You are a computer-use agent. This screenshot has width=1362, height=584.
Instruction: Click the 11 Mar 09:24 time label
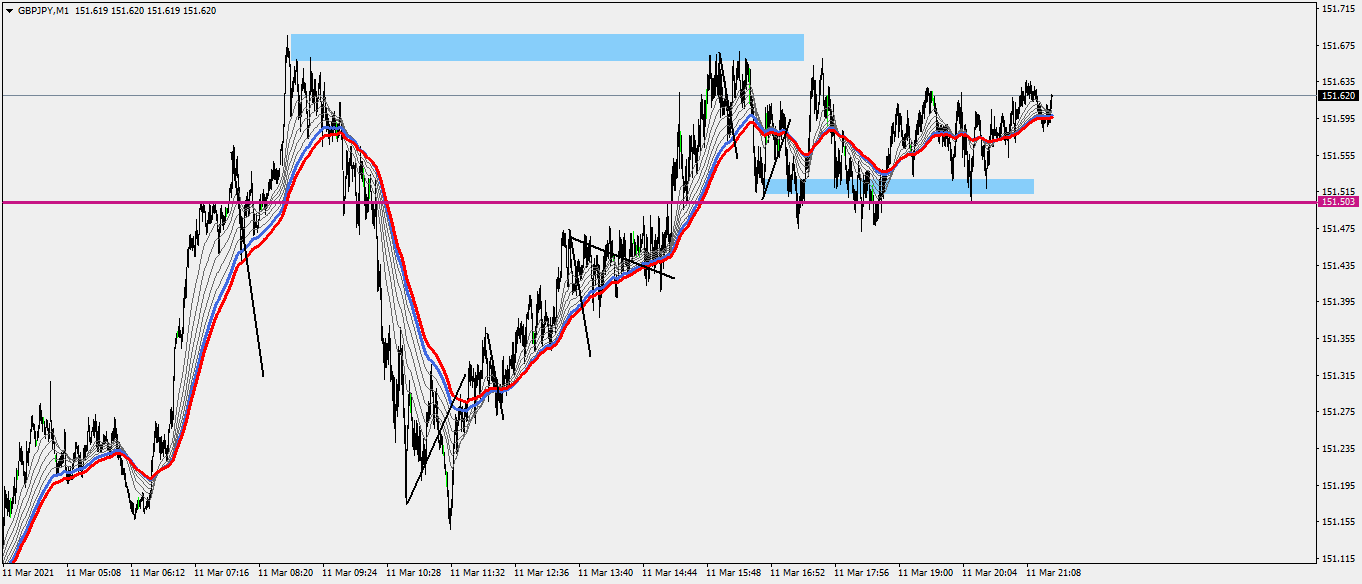click(349, 574)
